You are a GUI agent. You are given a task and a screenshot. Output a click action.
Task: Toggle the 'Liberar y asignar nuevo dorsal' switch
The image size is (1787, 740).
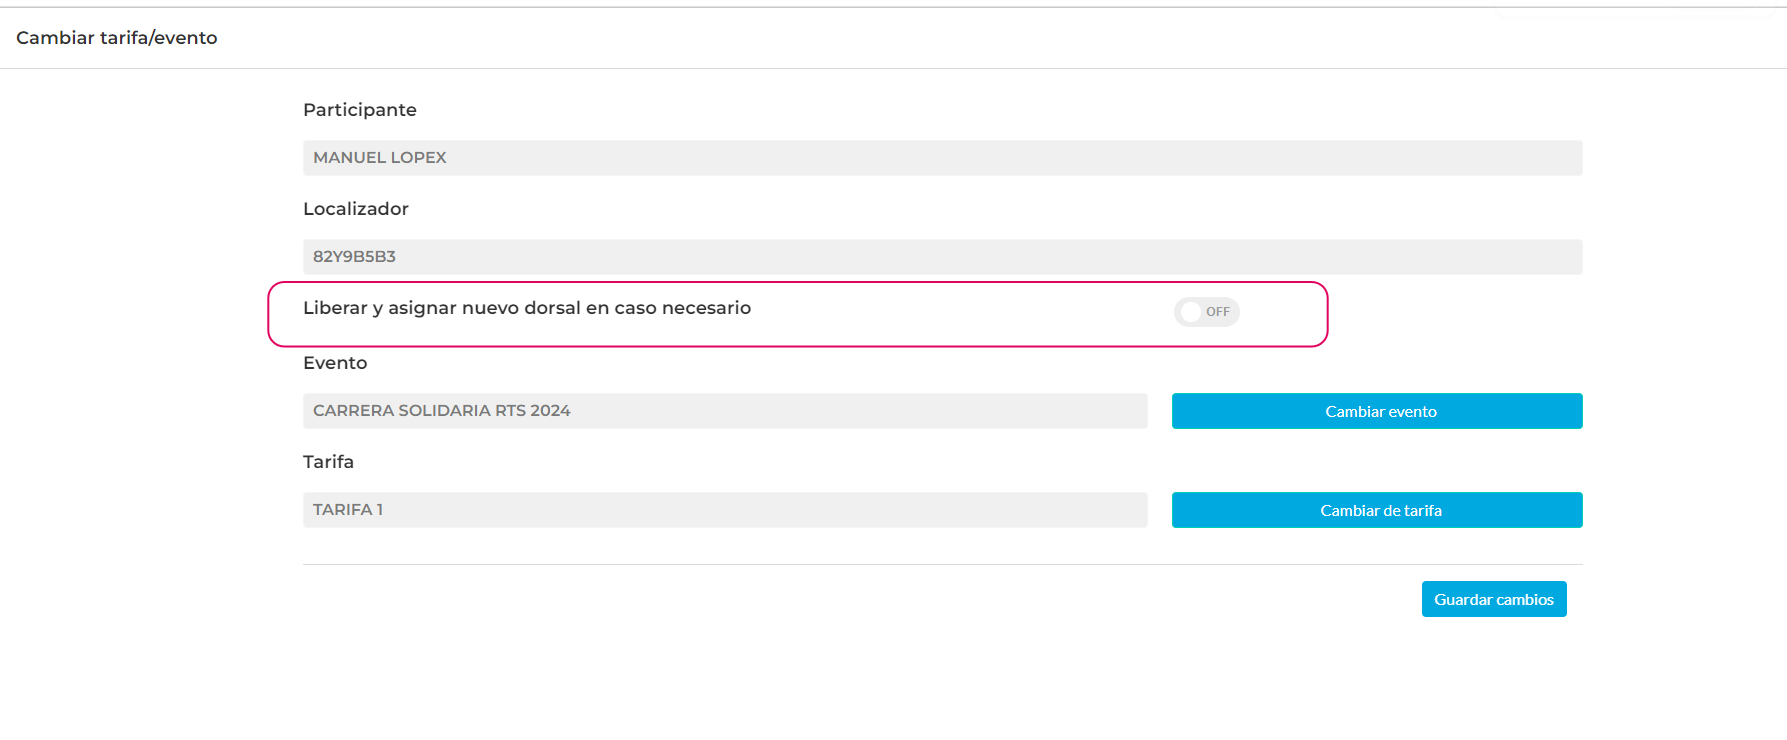click(1206, 312)
